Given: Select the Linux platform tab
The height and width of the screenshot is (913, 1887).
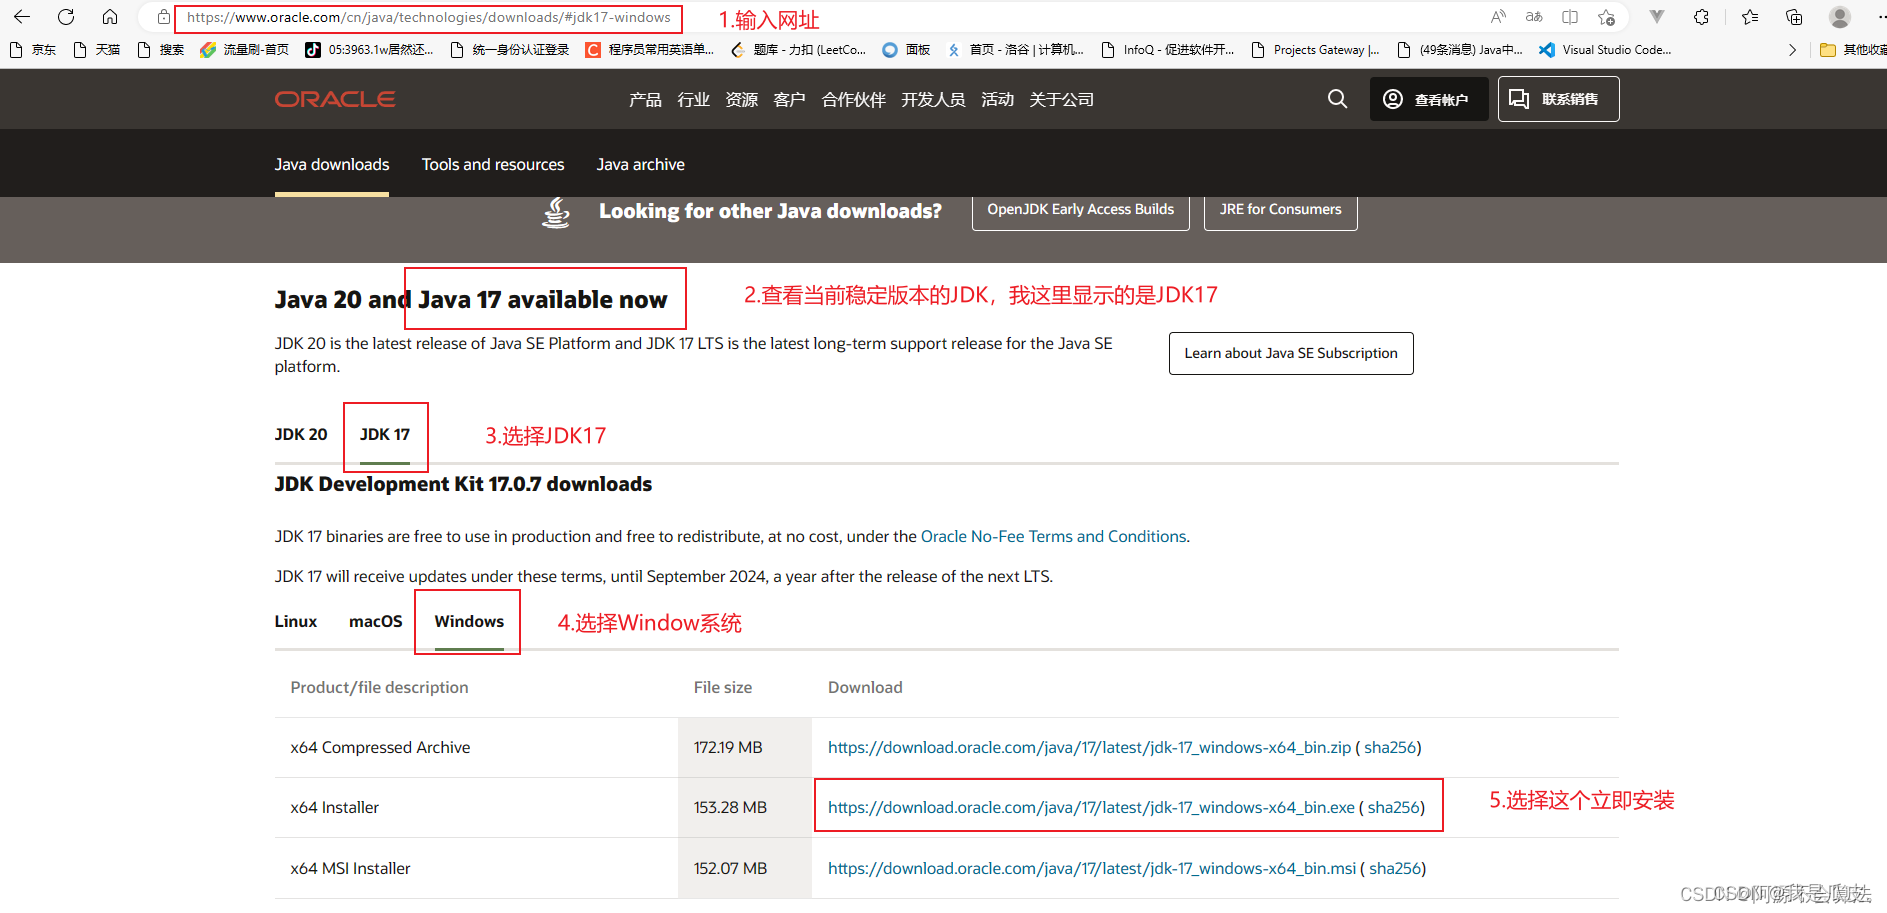Looking at the screenshot, I should click(296, 621).
